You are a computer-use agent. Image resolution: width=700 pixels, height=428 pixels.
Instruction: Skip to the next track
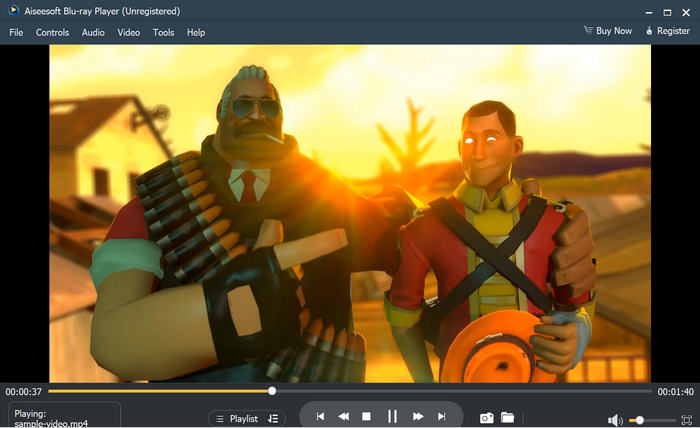point(441,416)
